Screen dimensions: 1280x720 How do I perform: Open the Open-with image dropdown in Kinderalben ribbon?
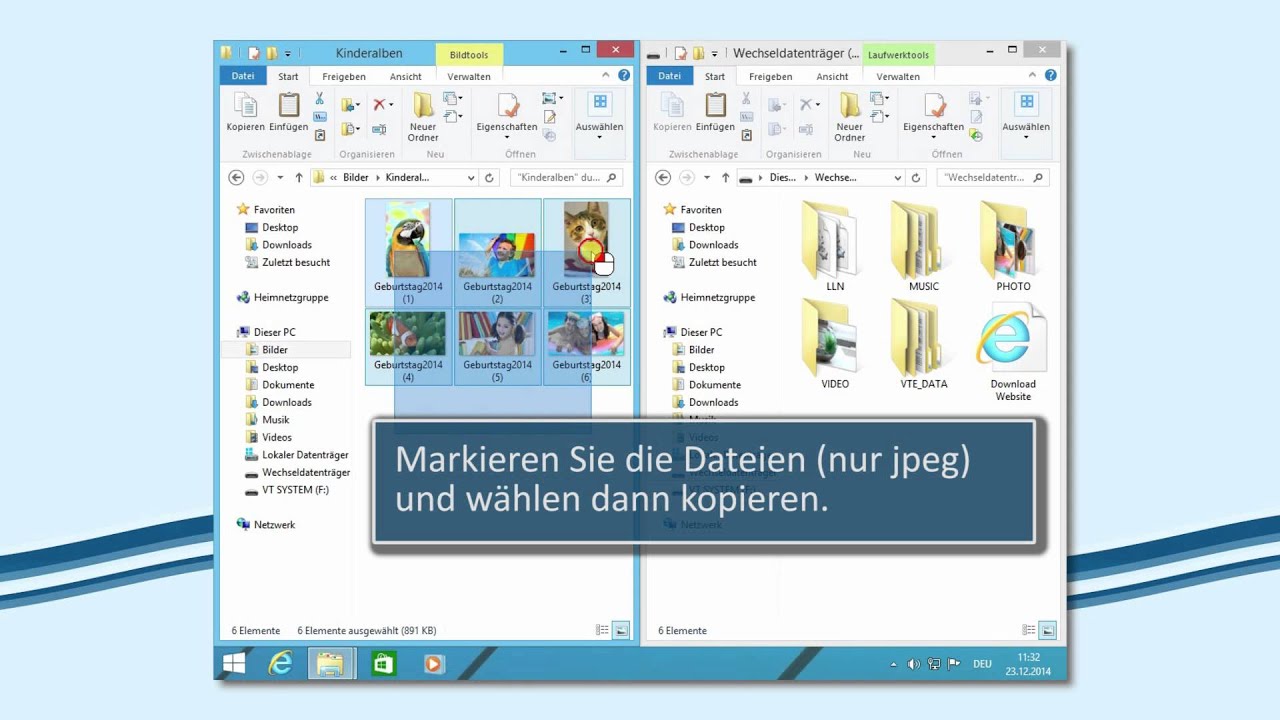click(x=553, y=98)
